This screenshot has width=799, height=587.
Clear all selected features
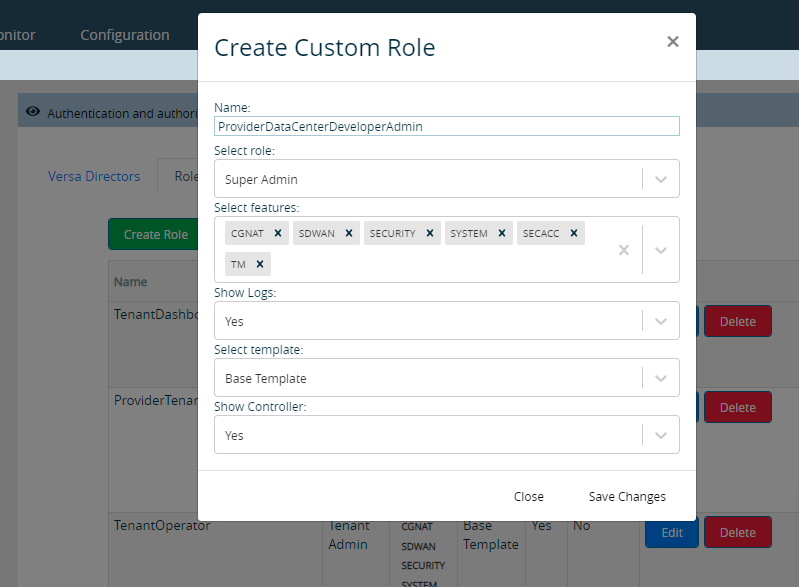coord(624,250)
